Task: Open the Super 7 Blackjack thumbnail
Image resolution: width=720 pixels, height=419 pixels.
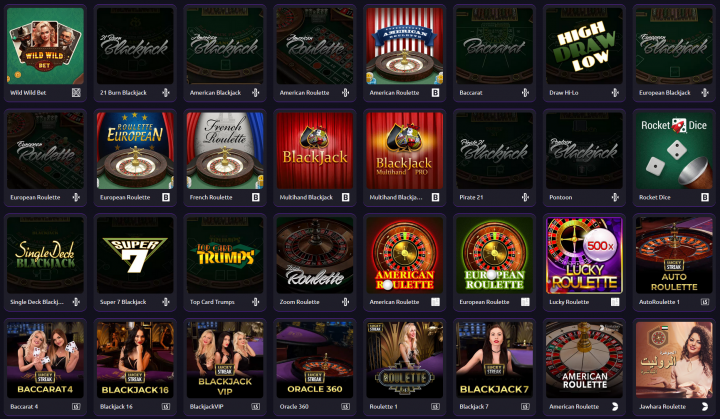Action: [x=135, y=255]
